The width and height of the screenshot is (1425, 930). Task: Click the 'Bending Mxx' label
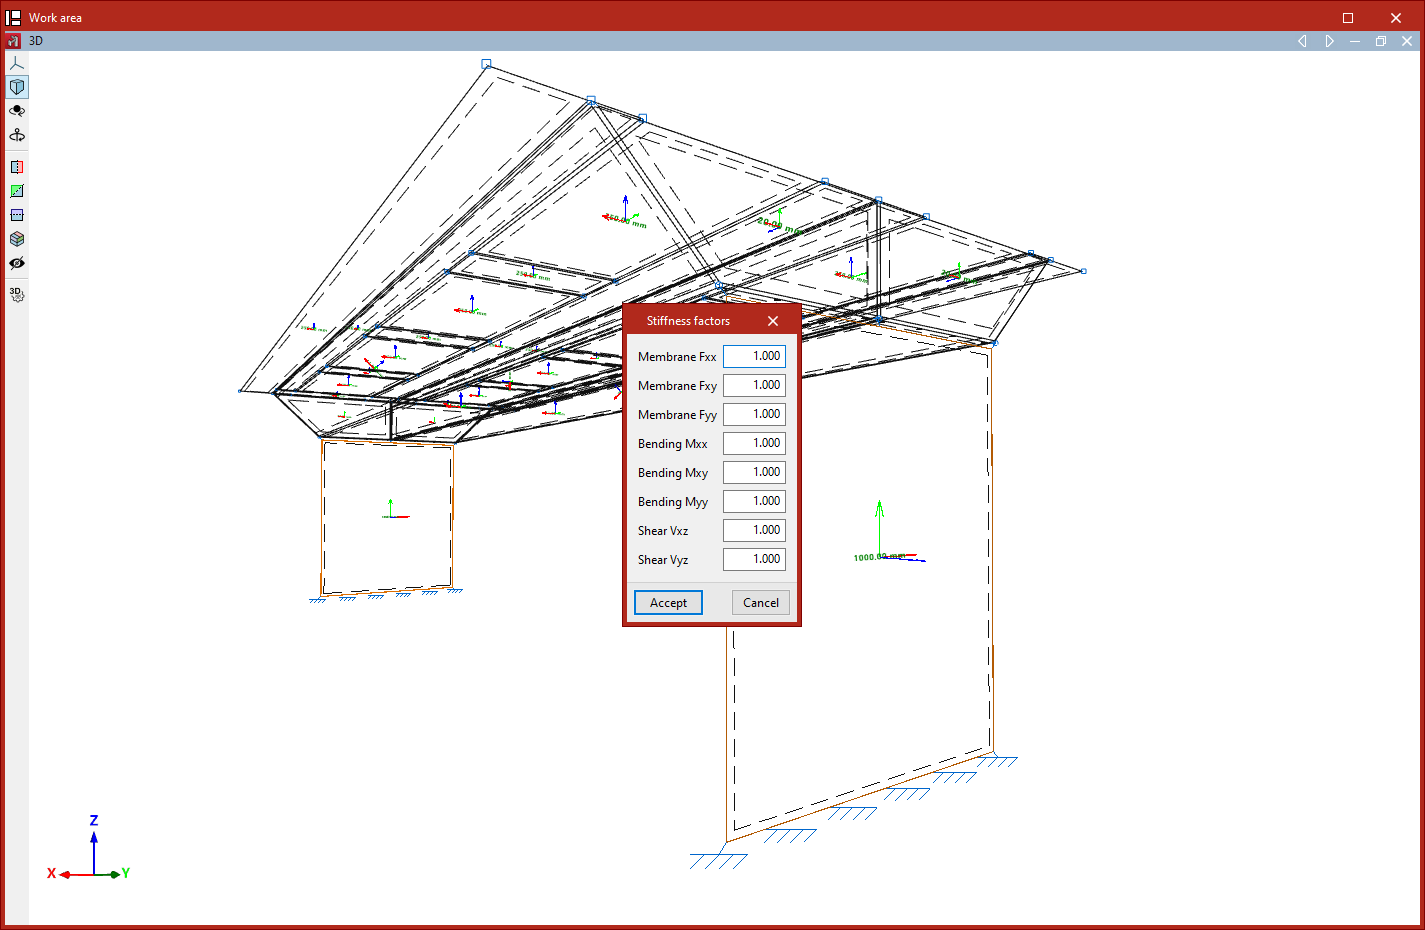(x=672, y=444)
